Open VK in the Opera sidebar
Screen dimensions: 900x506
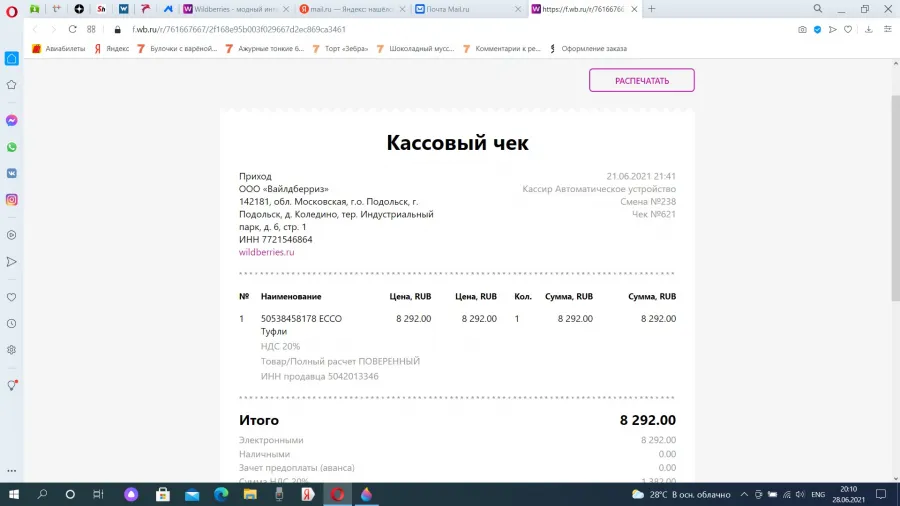[x=11, y=173]
